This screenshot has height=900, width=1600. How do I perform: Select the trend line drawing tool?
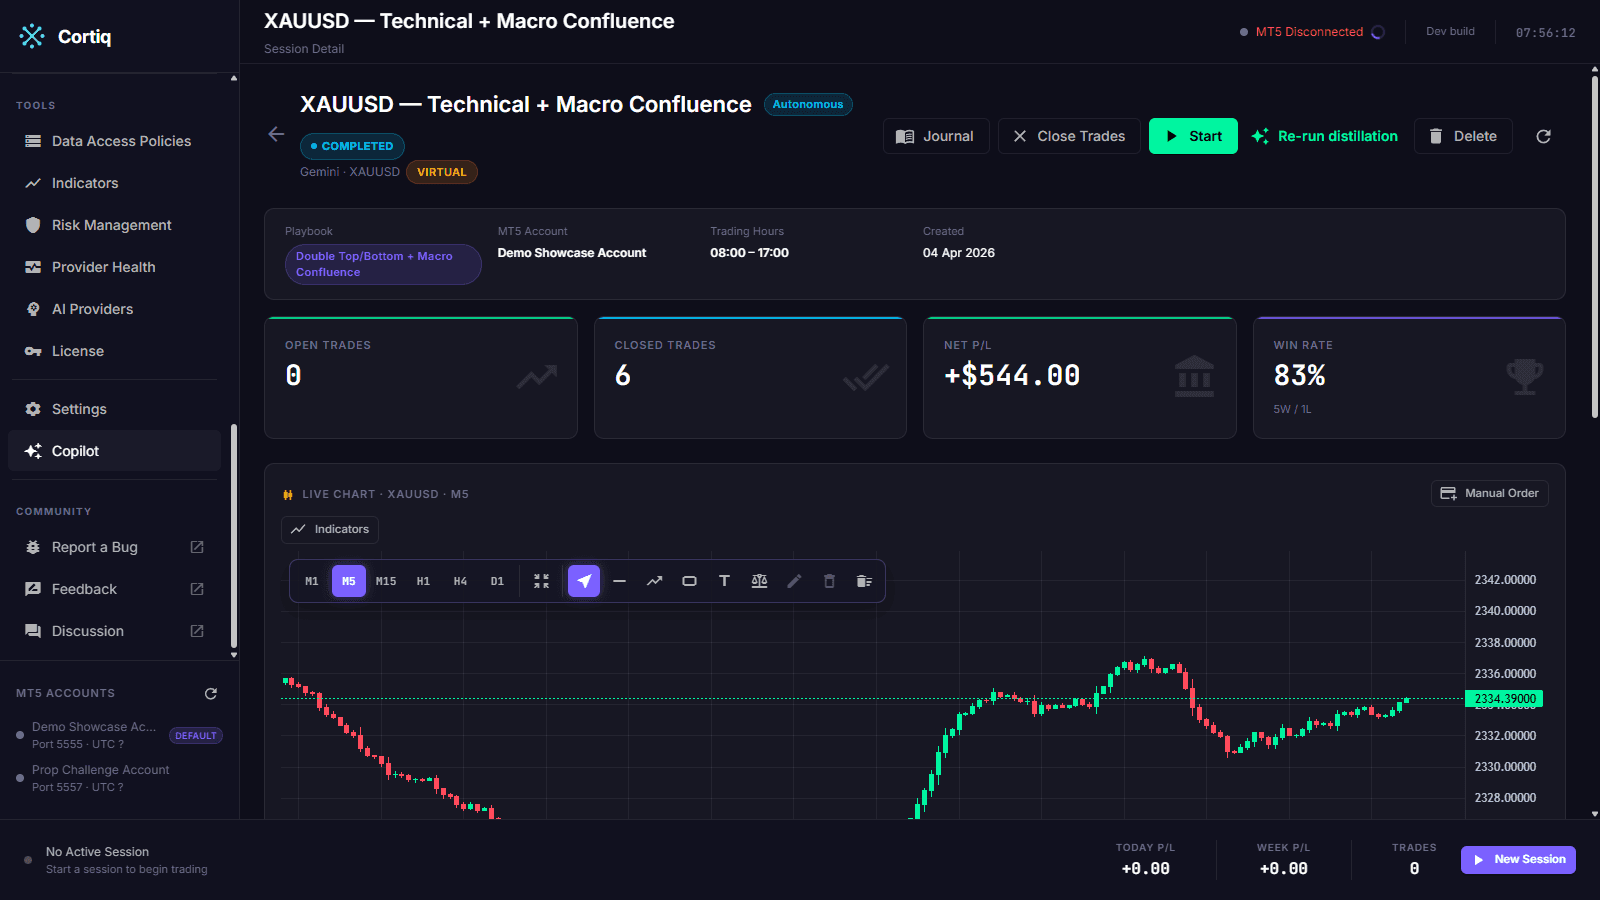(655, 581)
